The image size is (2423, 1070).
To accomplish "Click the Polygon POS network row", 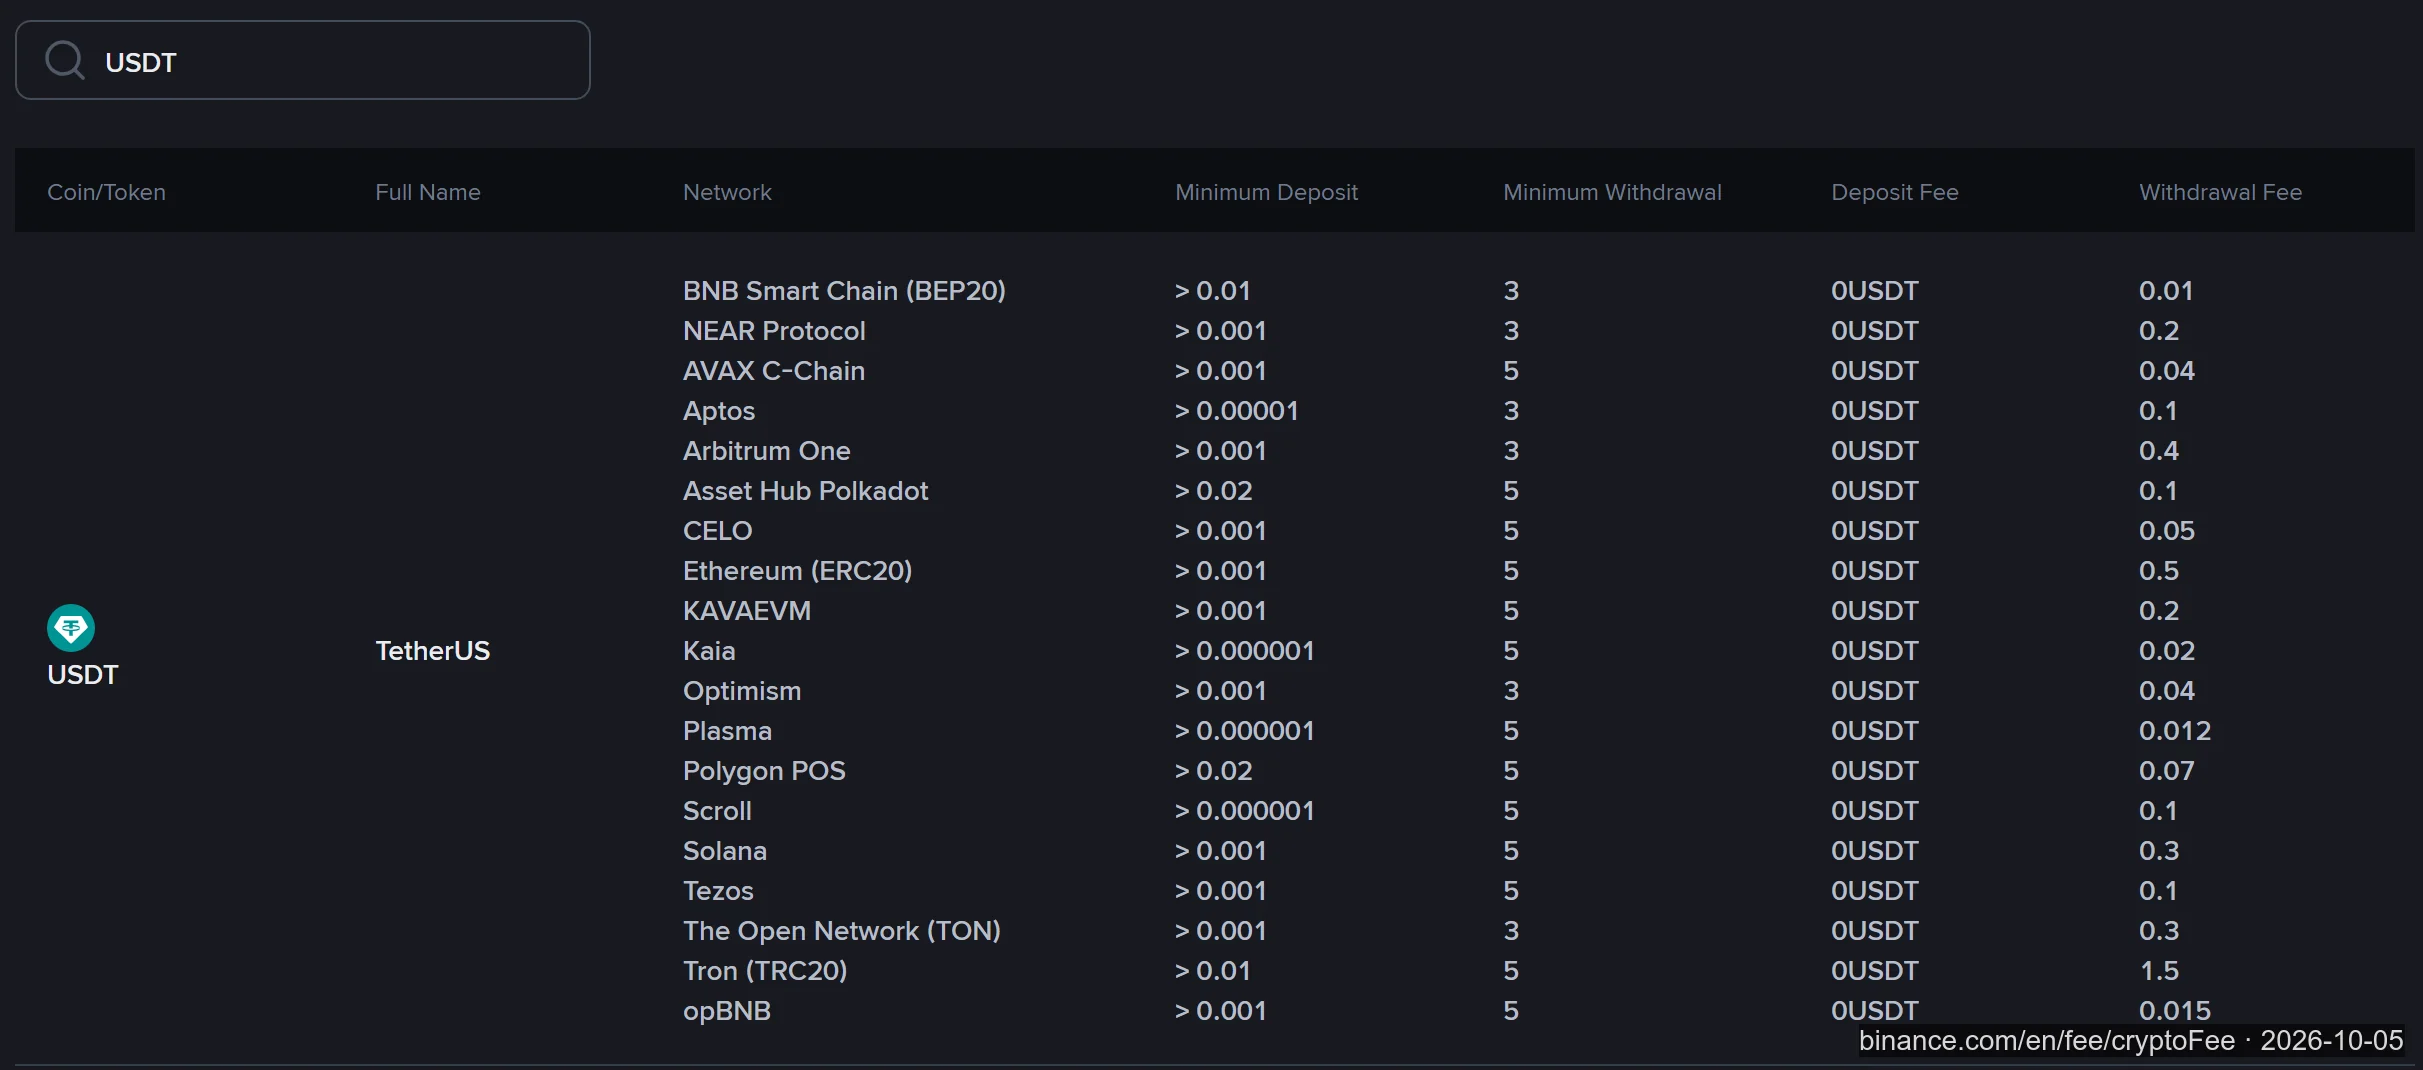I will pyautogui.click(x=764, y=771).
